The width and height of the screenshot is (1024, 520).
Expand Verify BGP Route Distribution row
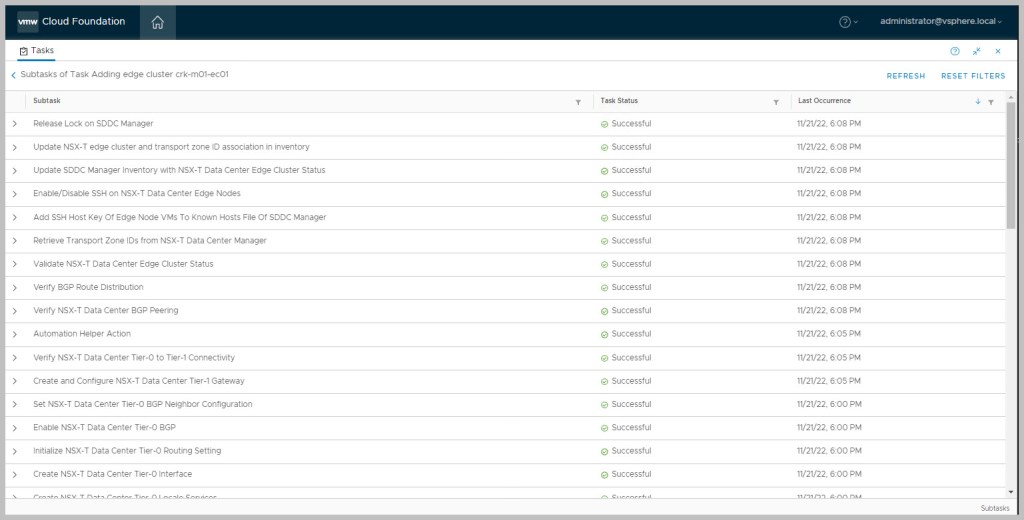14,287
